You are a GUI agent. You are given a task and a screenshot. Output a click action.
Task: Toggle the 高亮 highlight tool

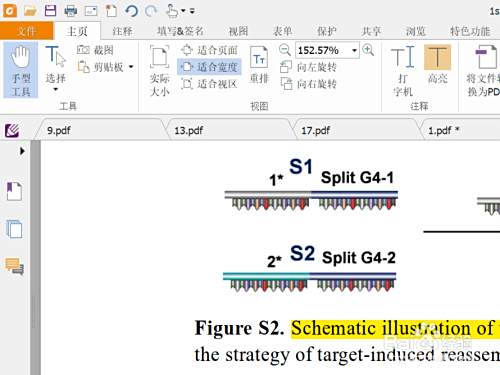pos(437,64)
